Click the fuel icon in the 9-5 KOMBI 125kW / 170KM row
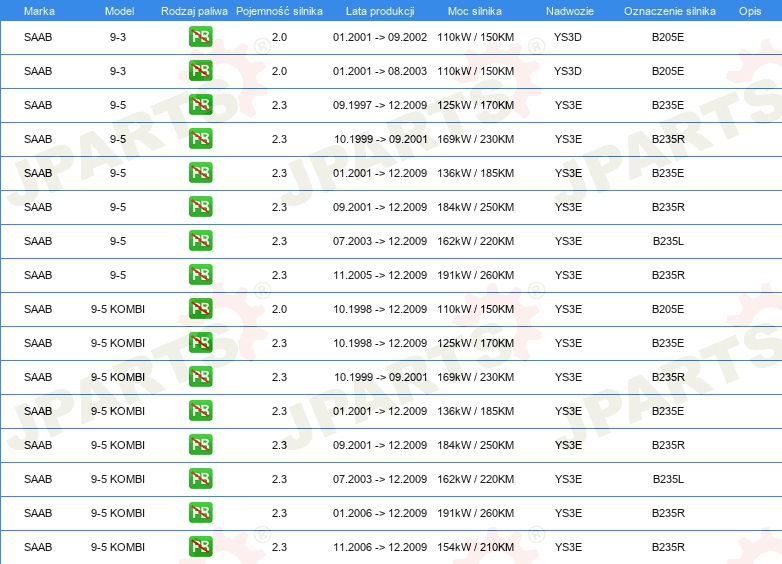The height and width of the screenshot is (564, 782). [200, 343]
